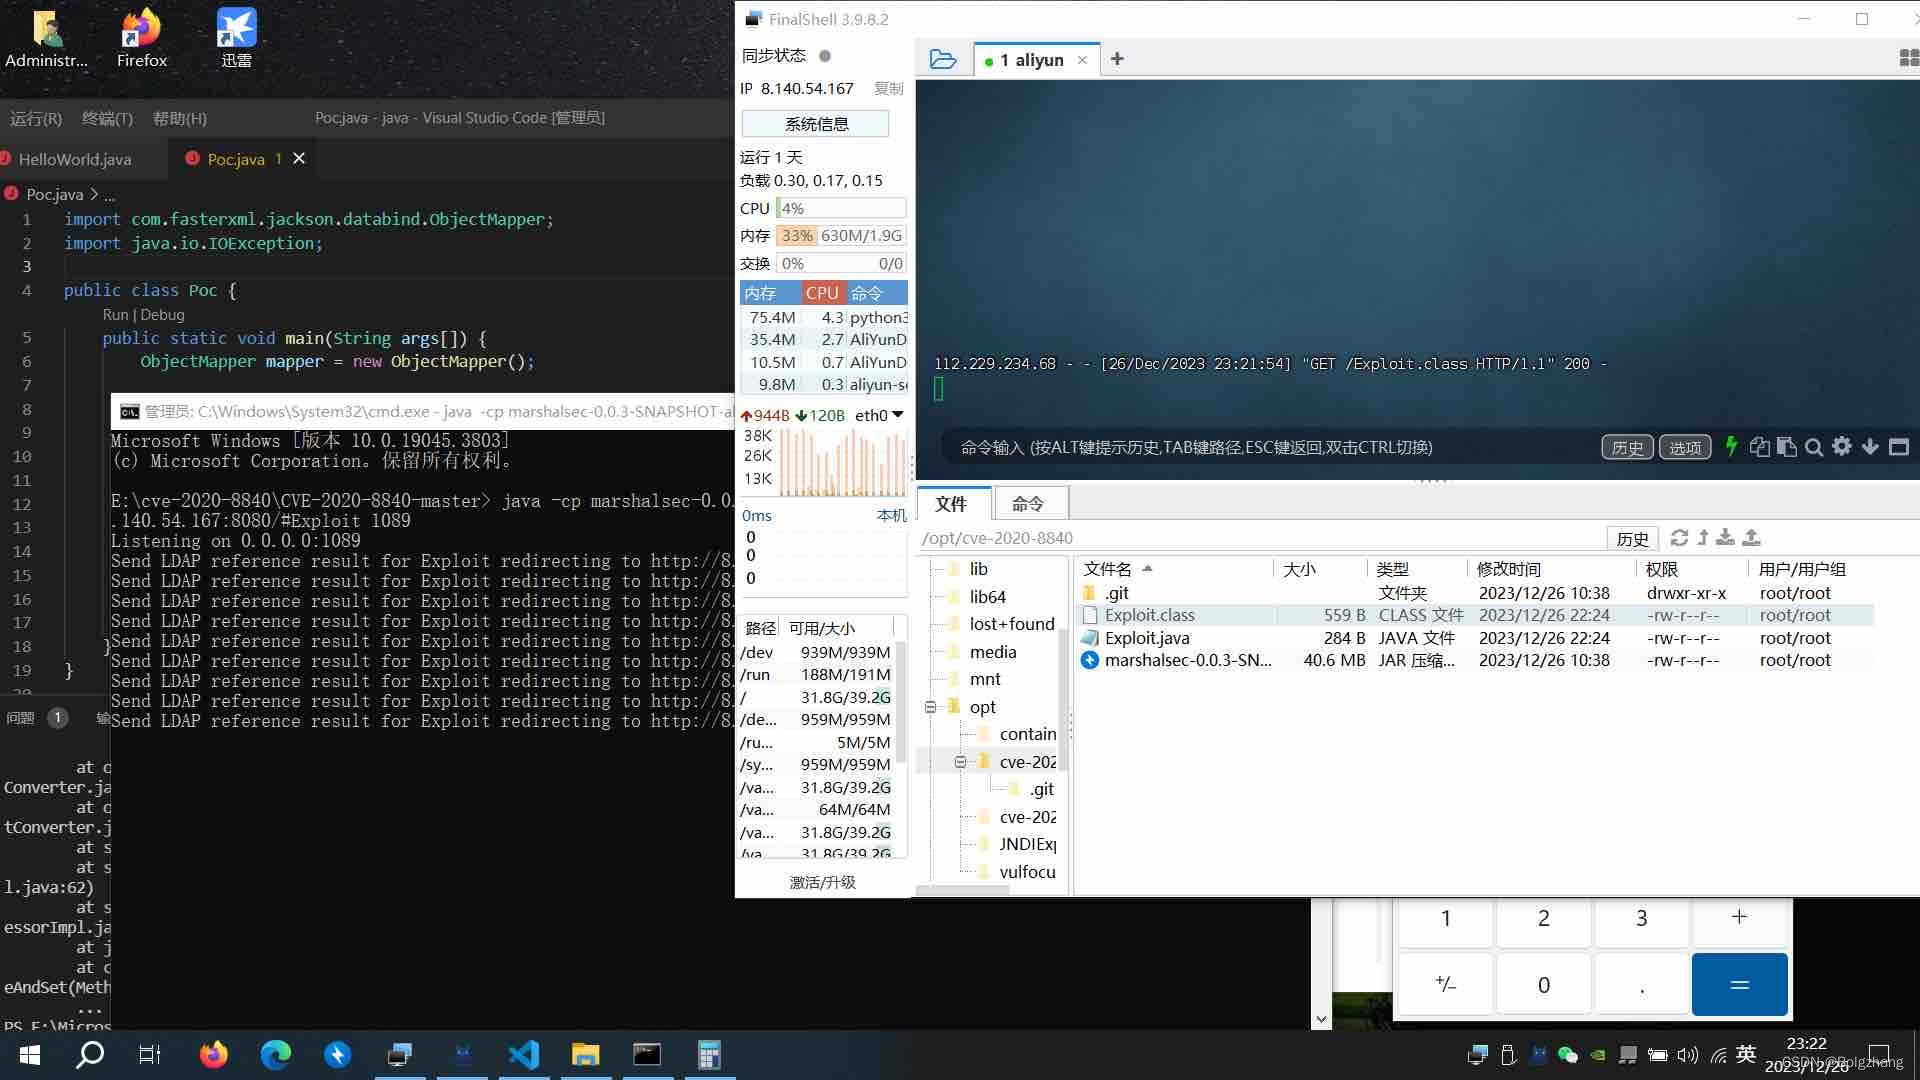Open the 系统信息 panel
The width and height of the screenshot is (1920, 1080).
[816, 123]
